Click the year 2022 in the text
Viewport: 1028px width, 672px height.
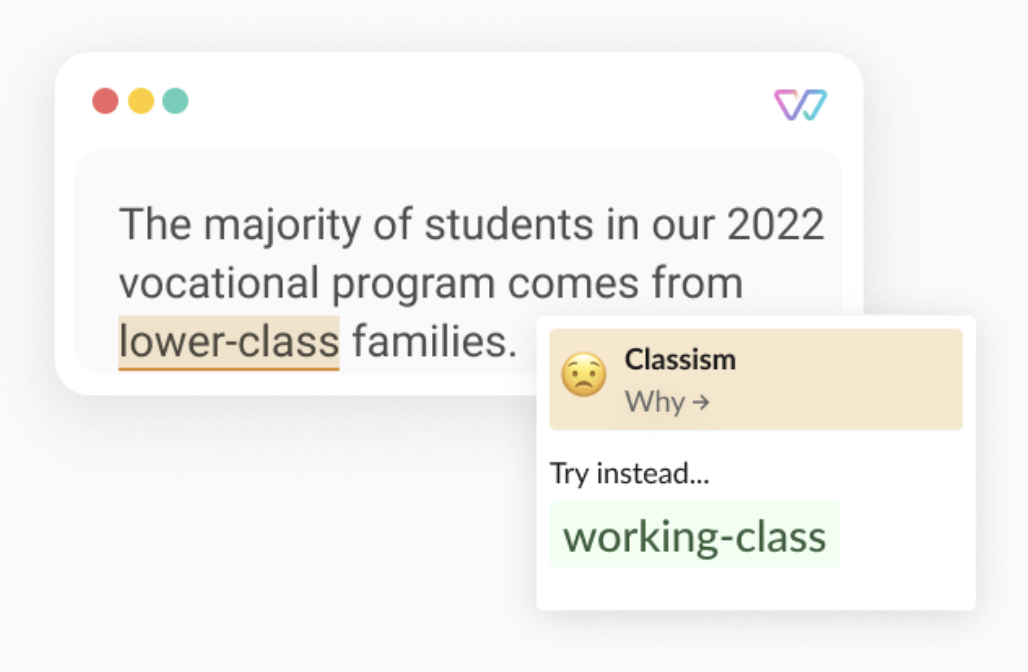pyautogui.click(x=775, y=226)
